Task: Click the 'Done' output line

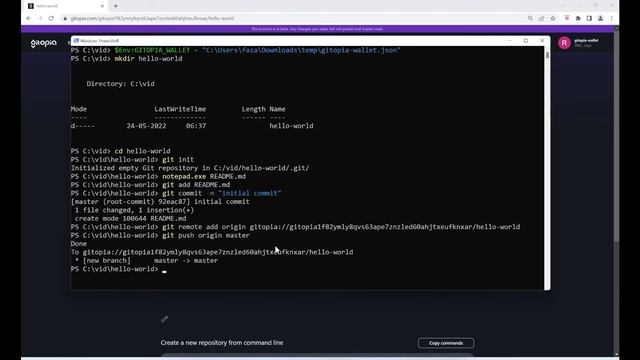Action: tap(79, 244)
